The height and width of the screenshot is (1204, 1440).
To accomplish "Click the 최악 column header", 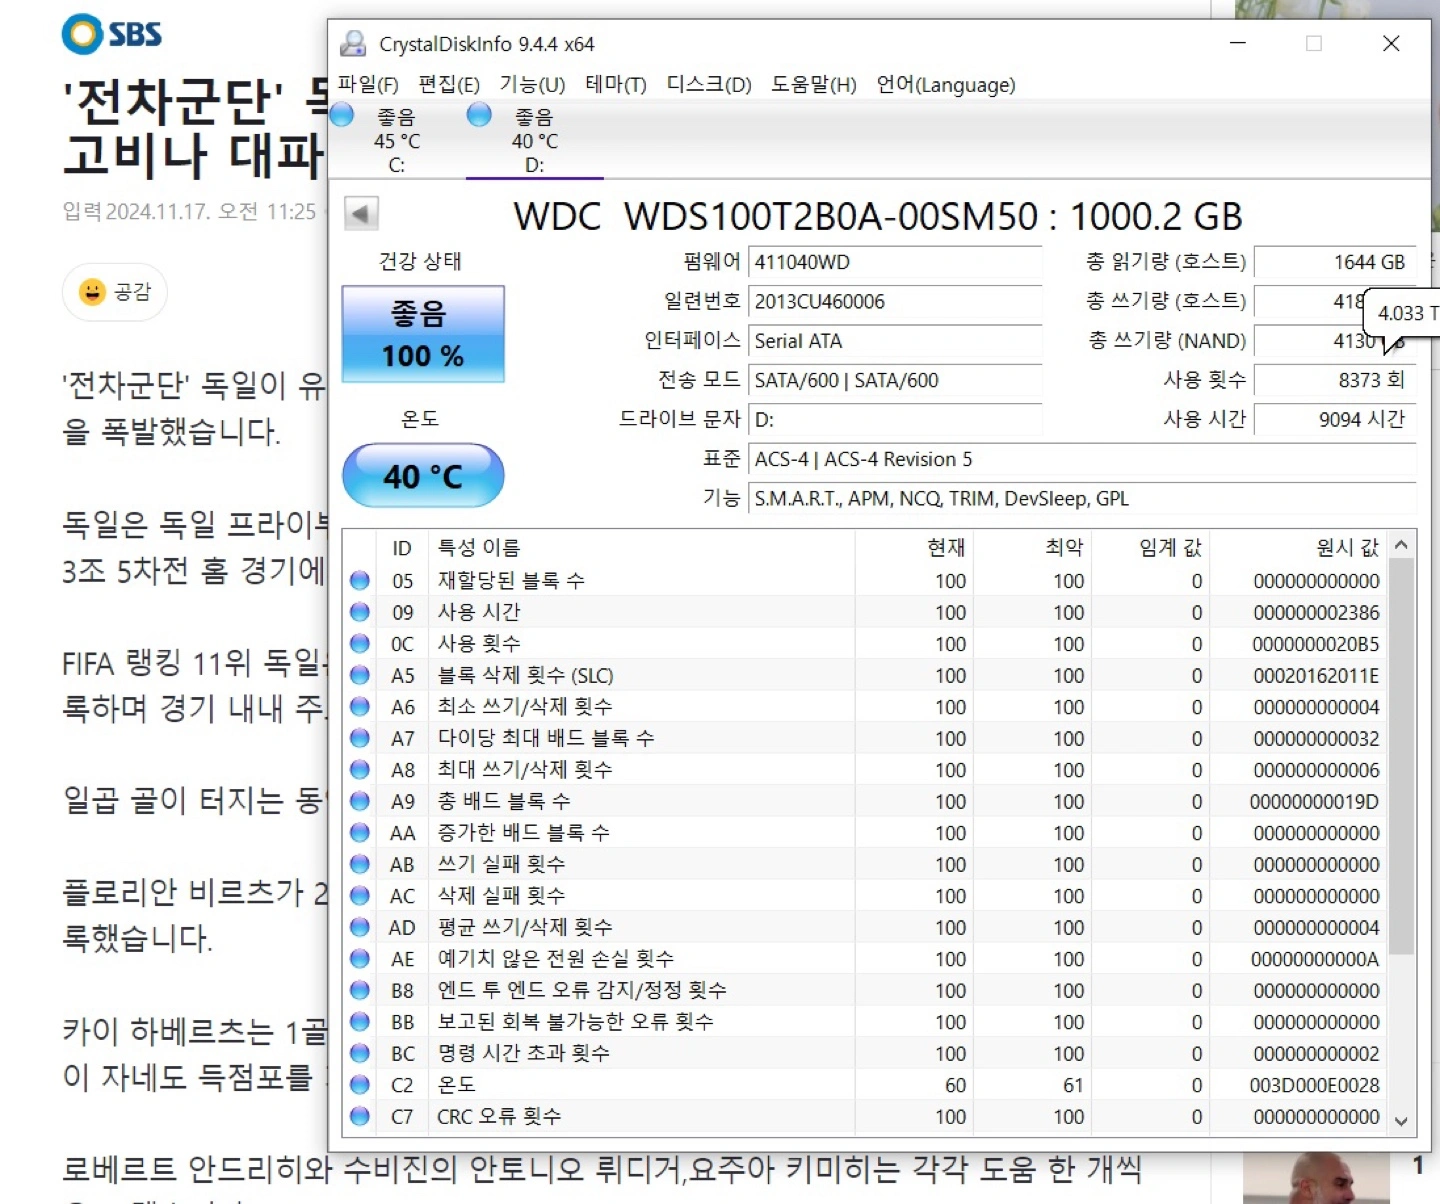I will tap(1032, 547).
